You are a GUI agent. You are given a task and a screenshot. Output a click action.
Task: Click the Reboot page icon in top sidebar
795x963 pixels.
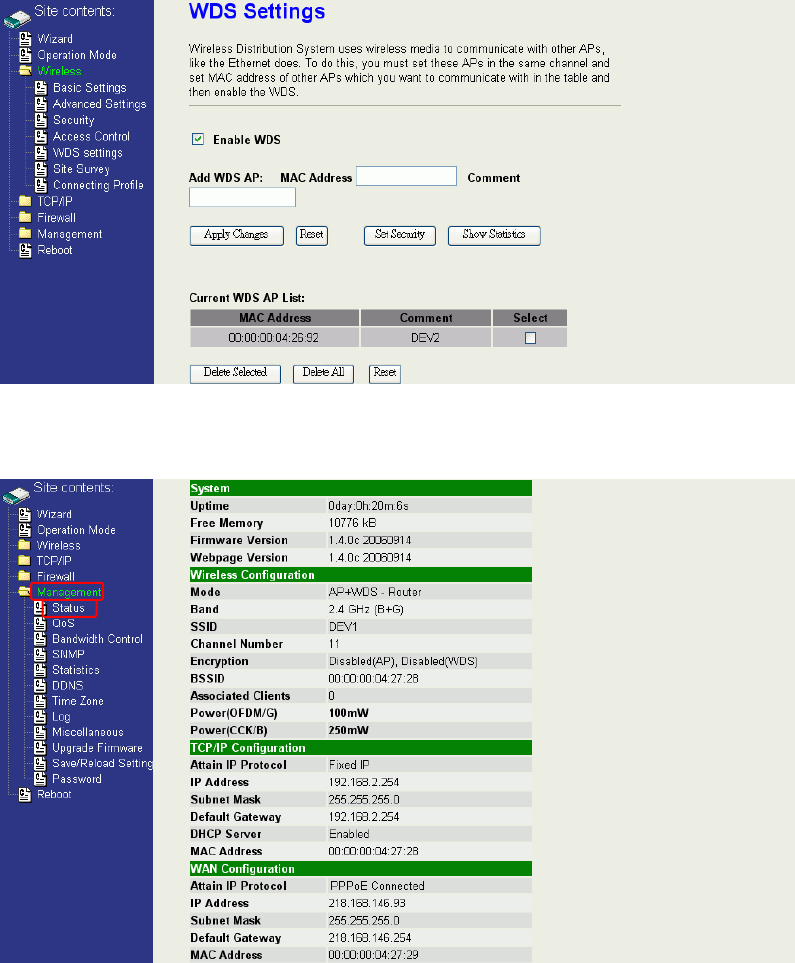[25, 250]
